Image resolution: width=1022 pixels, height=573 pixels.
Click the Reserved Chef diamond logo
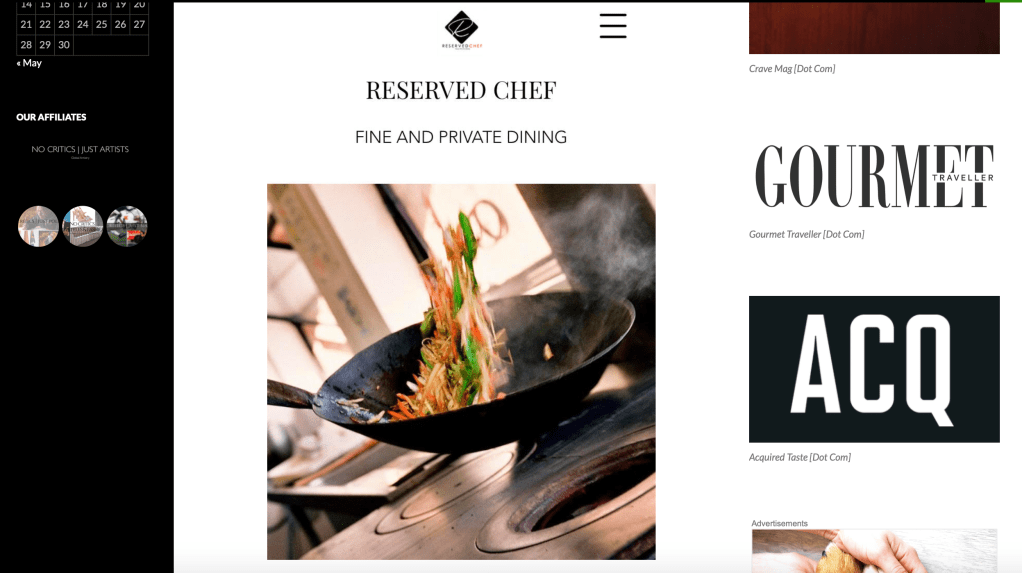click(x=461, y=29)
